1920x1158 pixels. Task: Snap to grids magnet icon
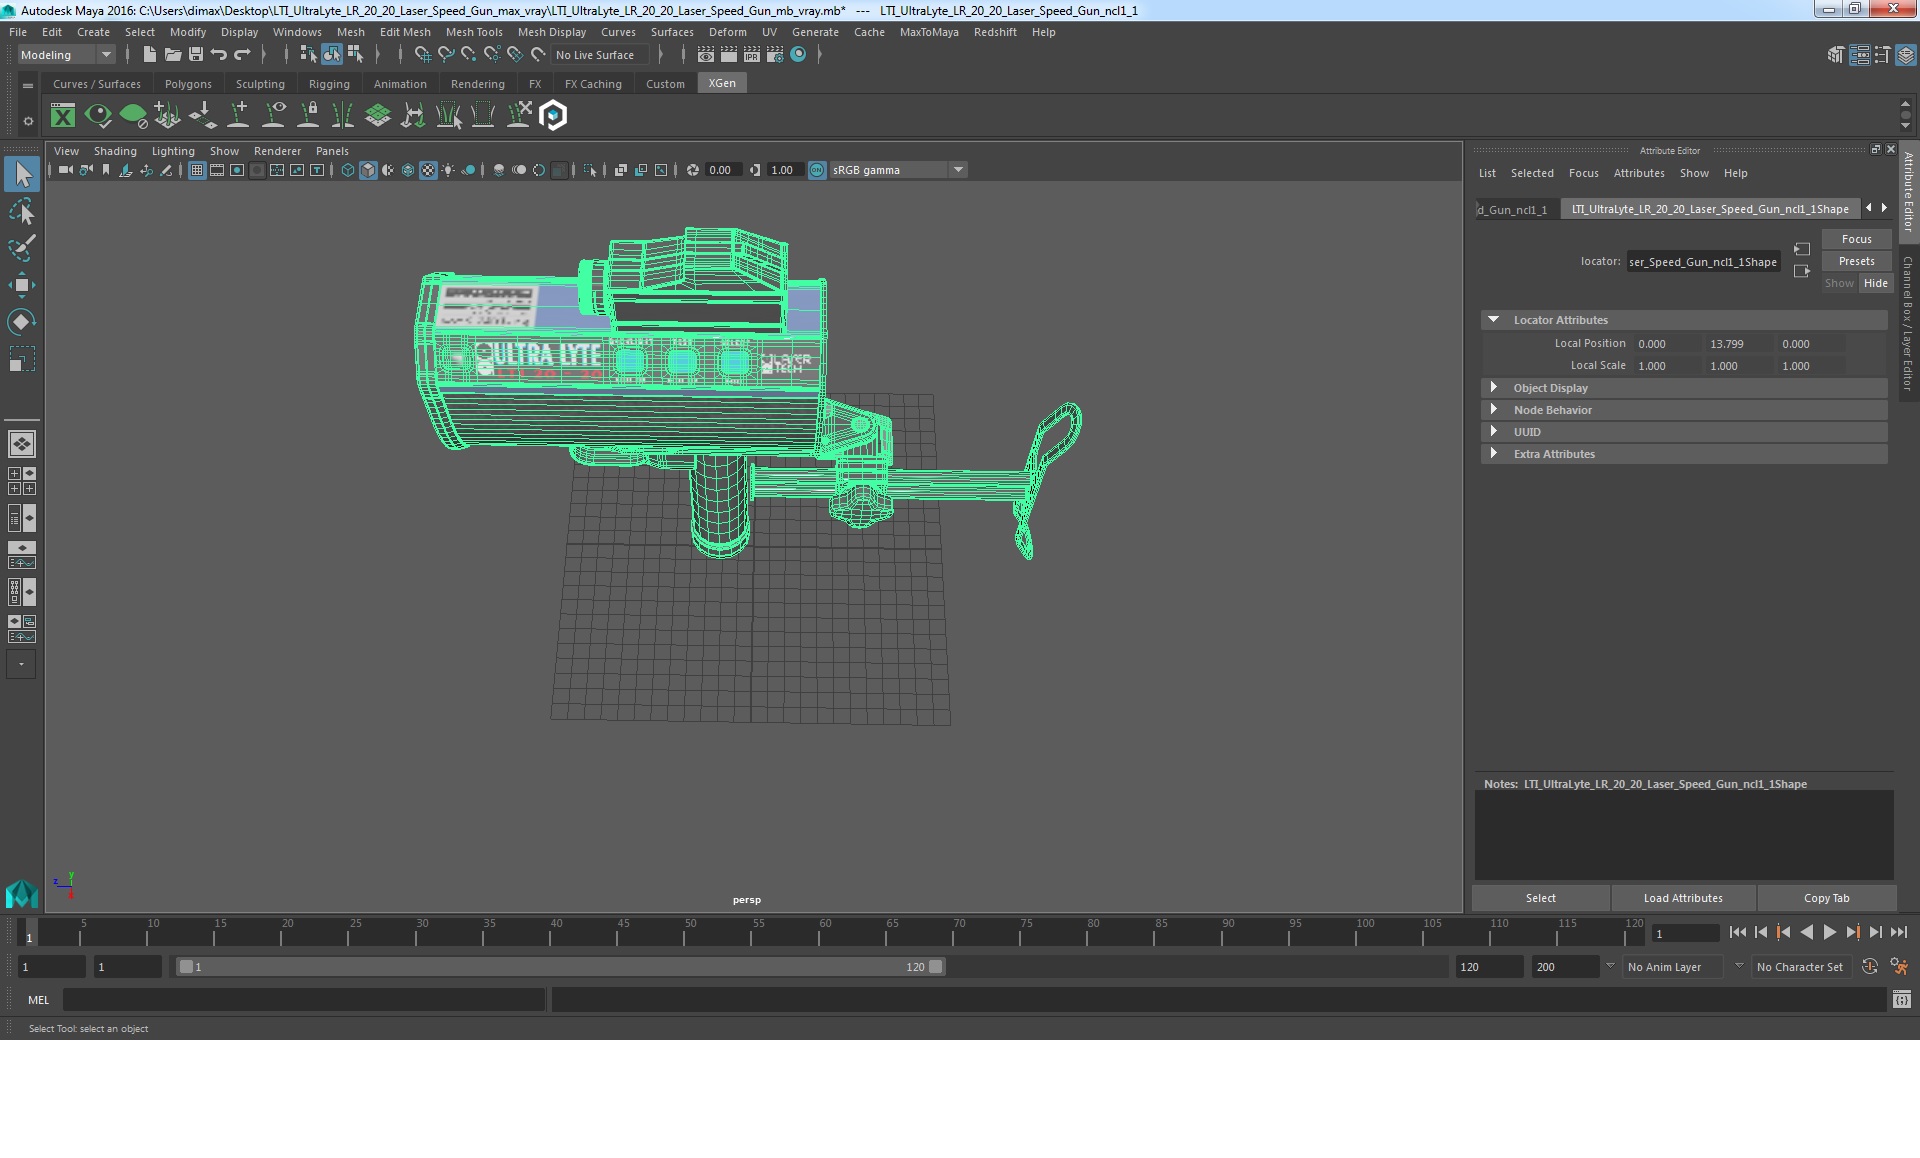tap(422, 55)
